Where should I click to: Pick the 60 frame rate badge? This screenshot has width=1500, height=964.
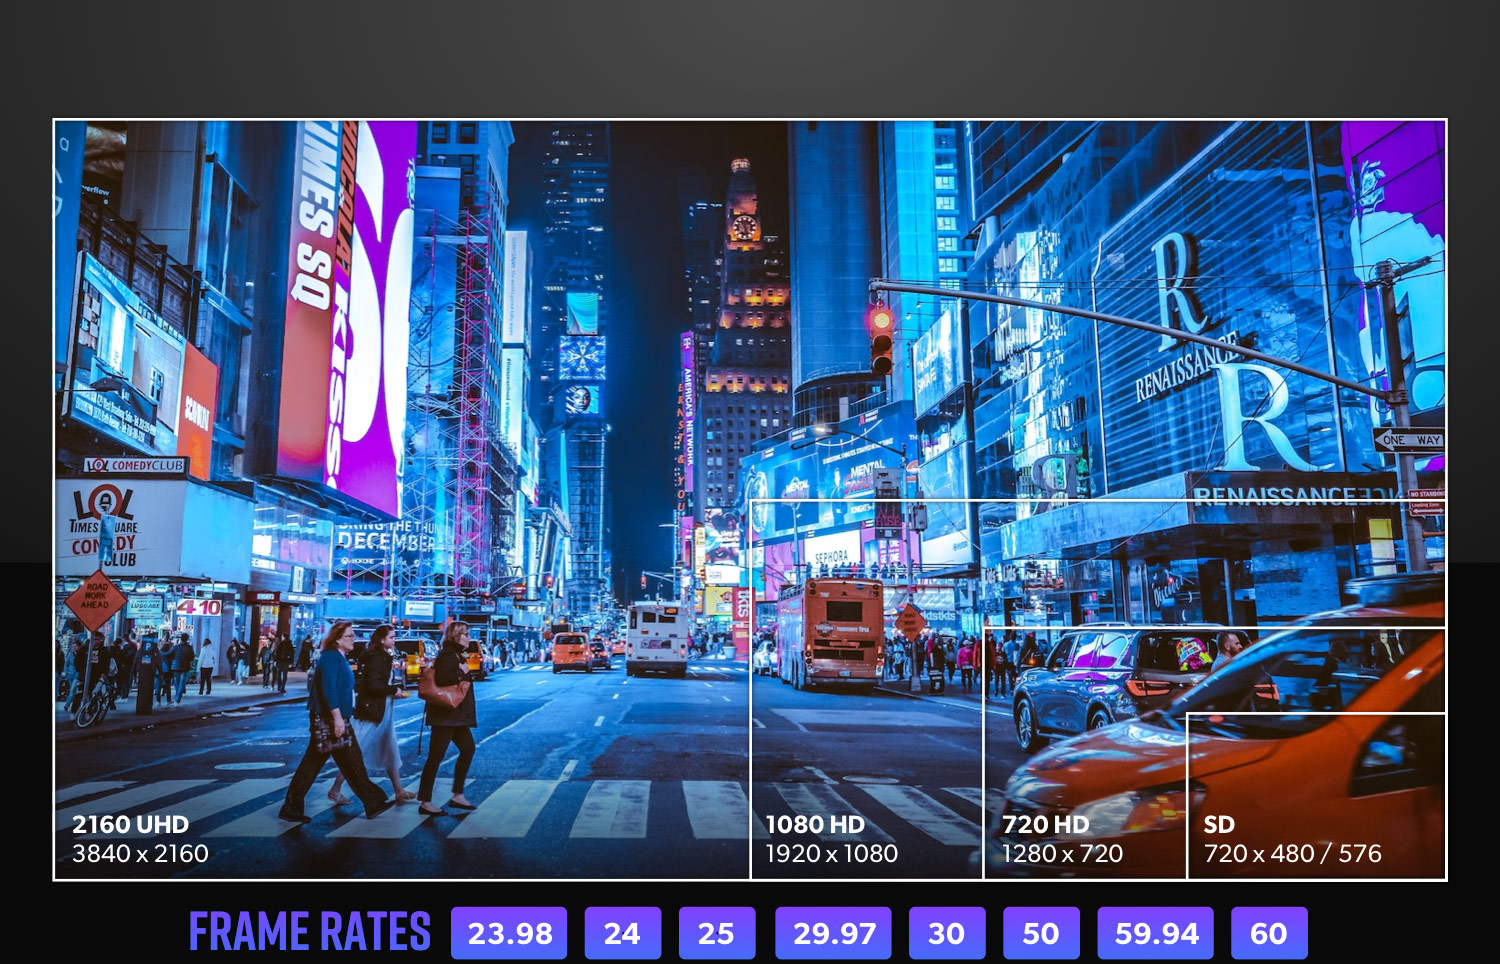(1268, 933)
